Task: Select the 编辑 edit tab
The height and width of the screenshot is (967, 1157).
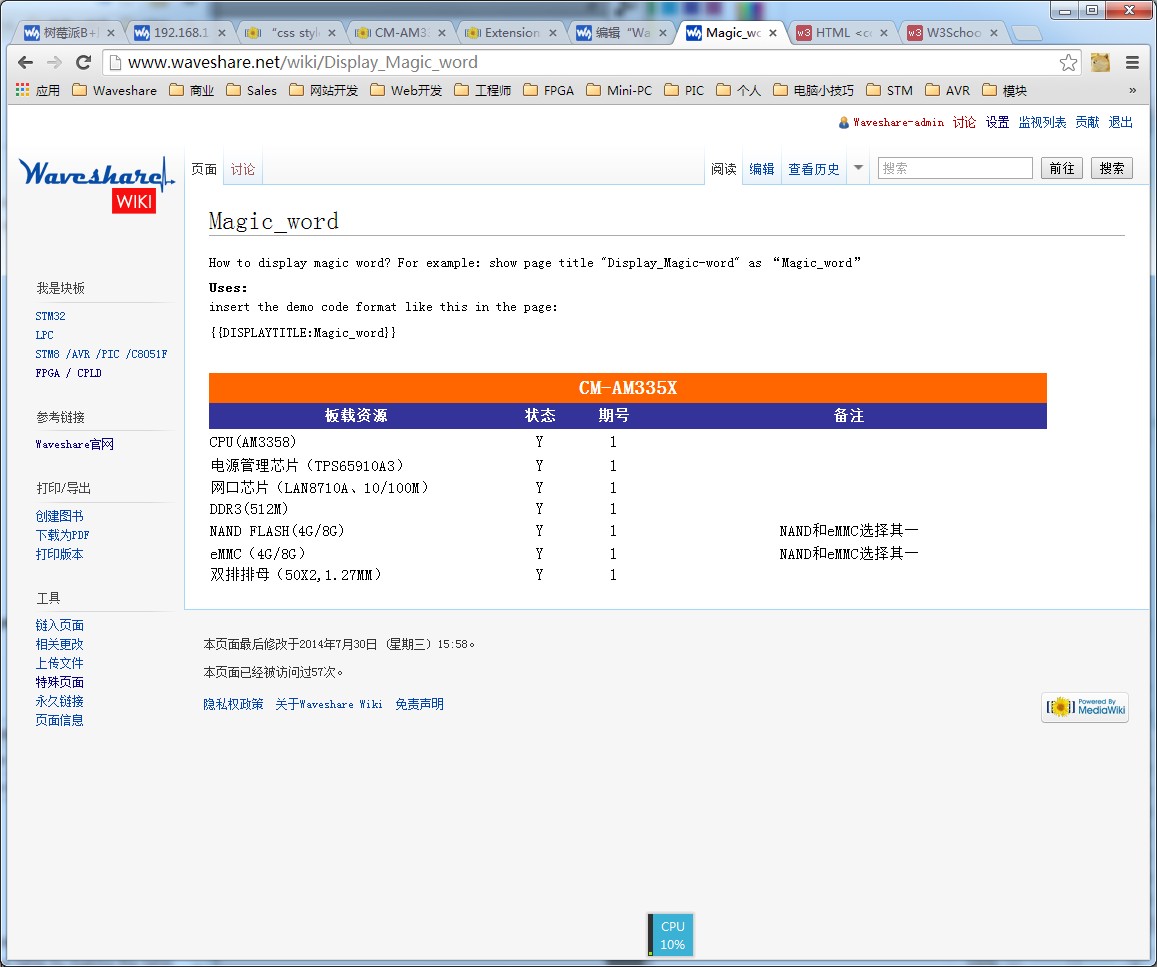Action: click(761, 169)
